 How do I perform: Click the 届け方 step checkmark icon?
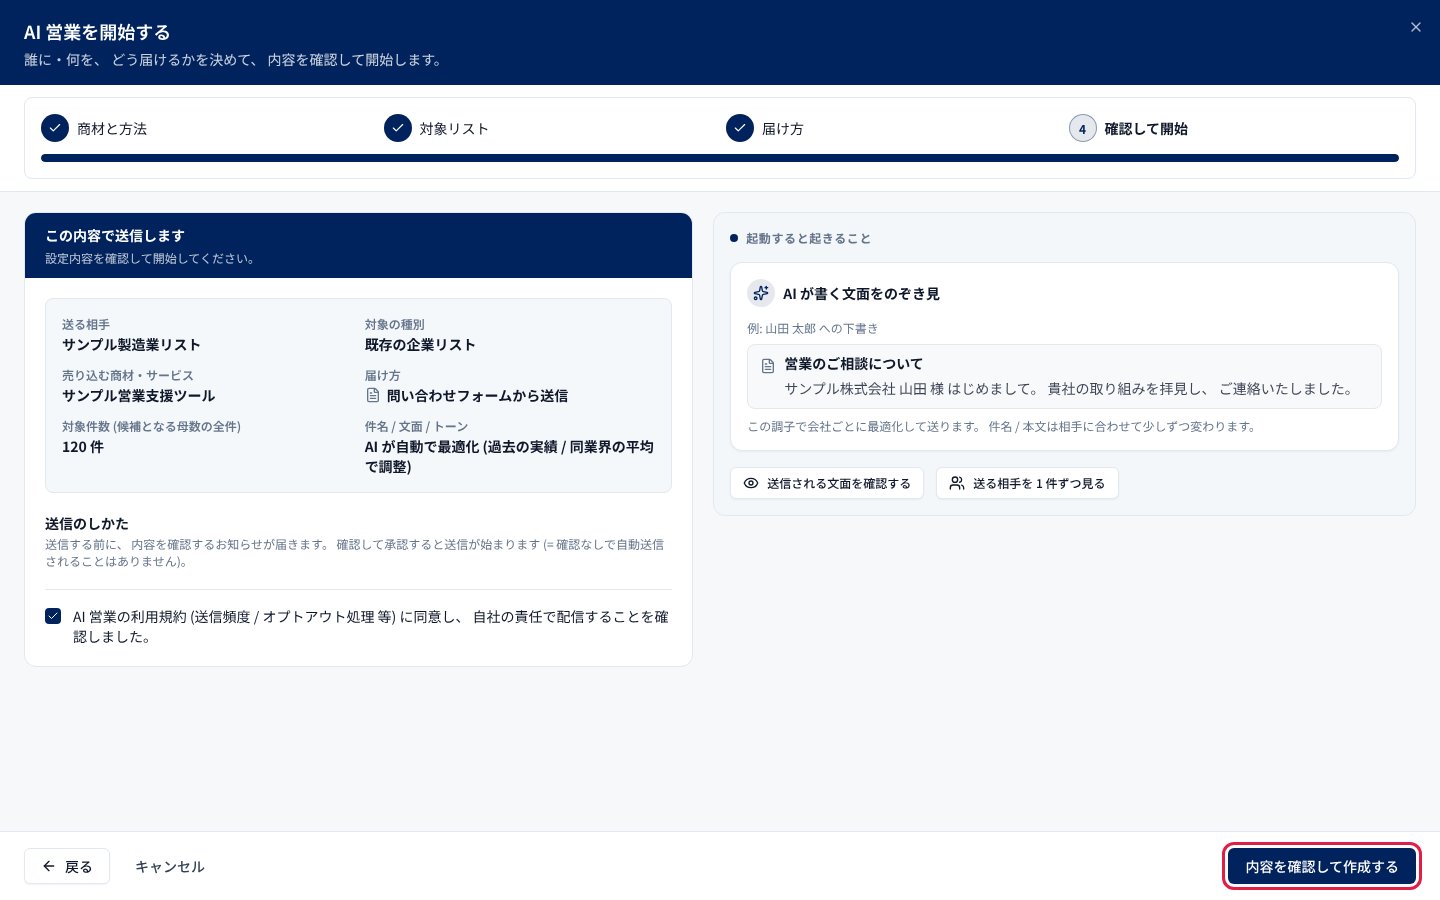pos(740,128)
